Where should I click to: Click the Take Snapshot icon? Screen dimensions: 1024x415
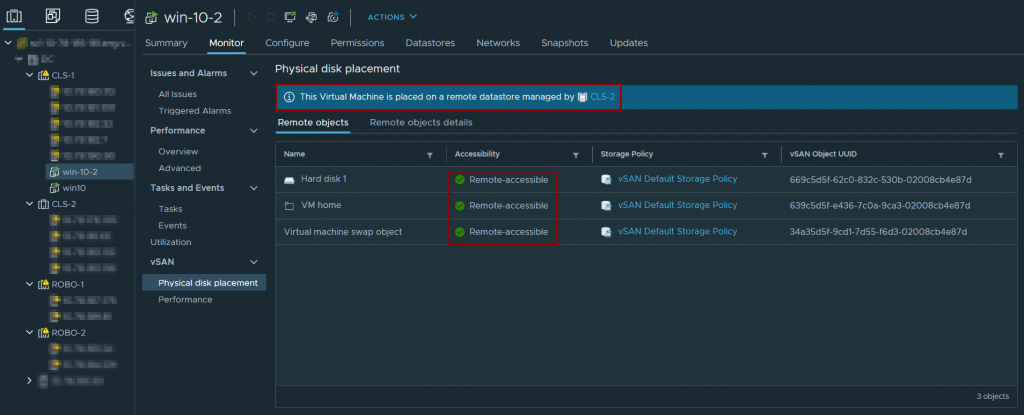[332, 17]
